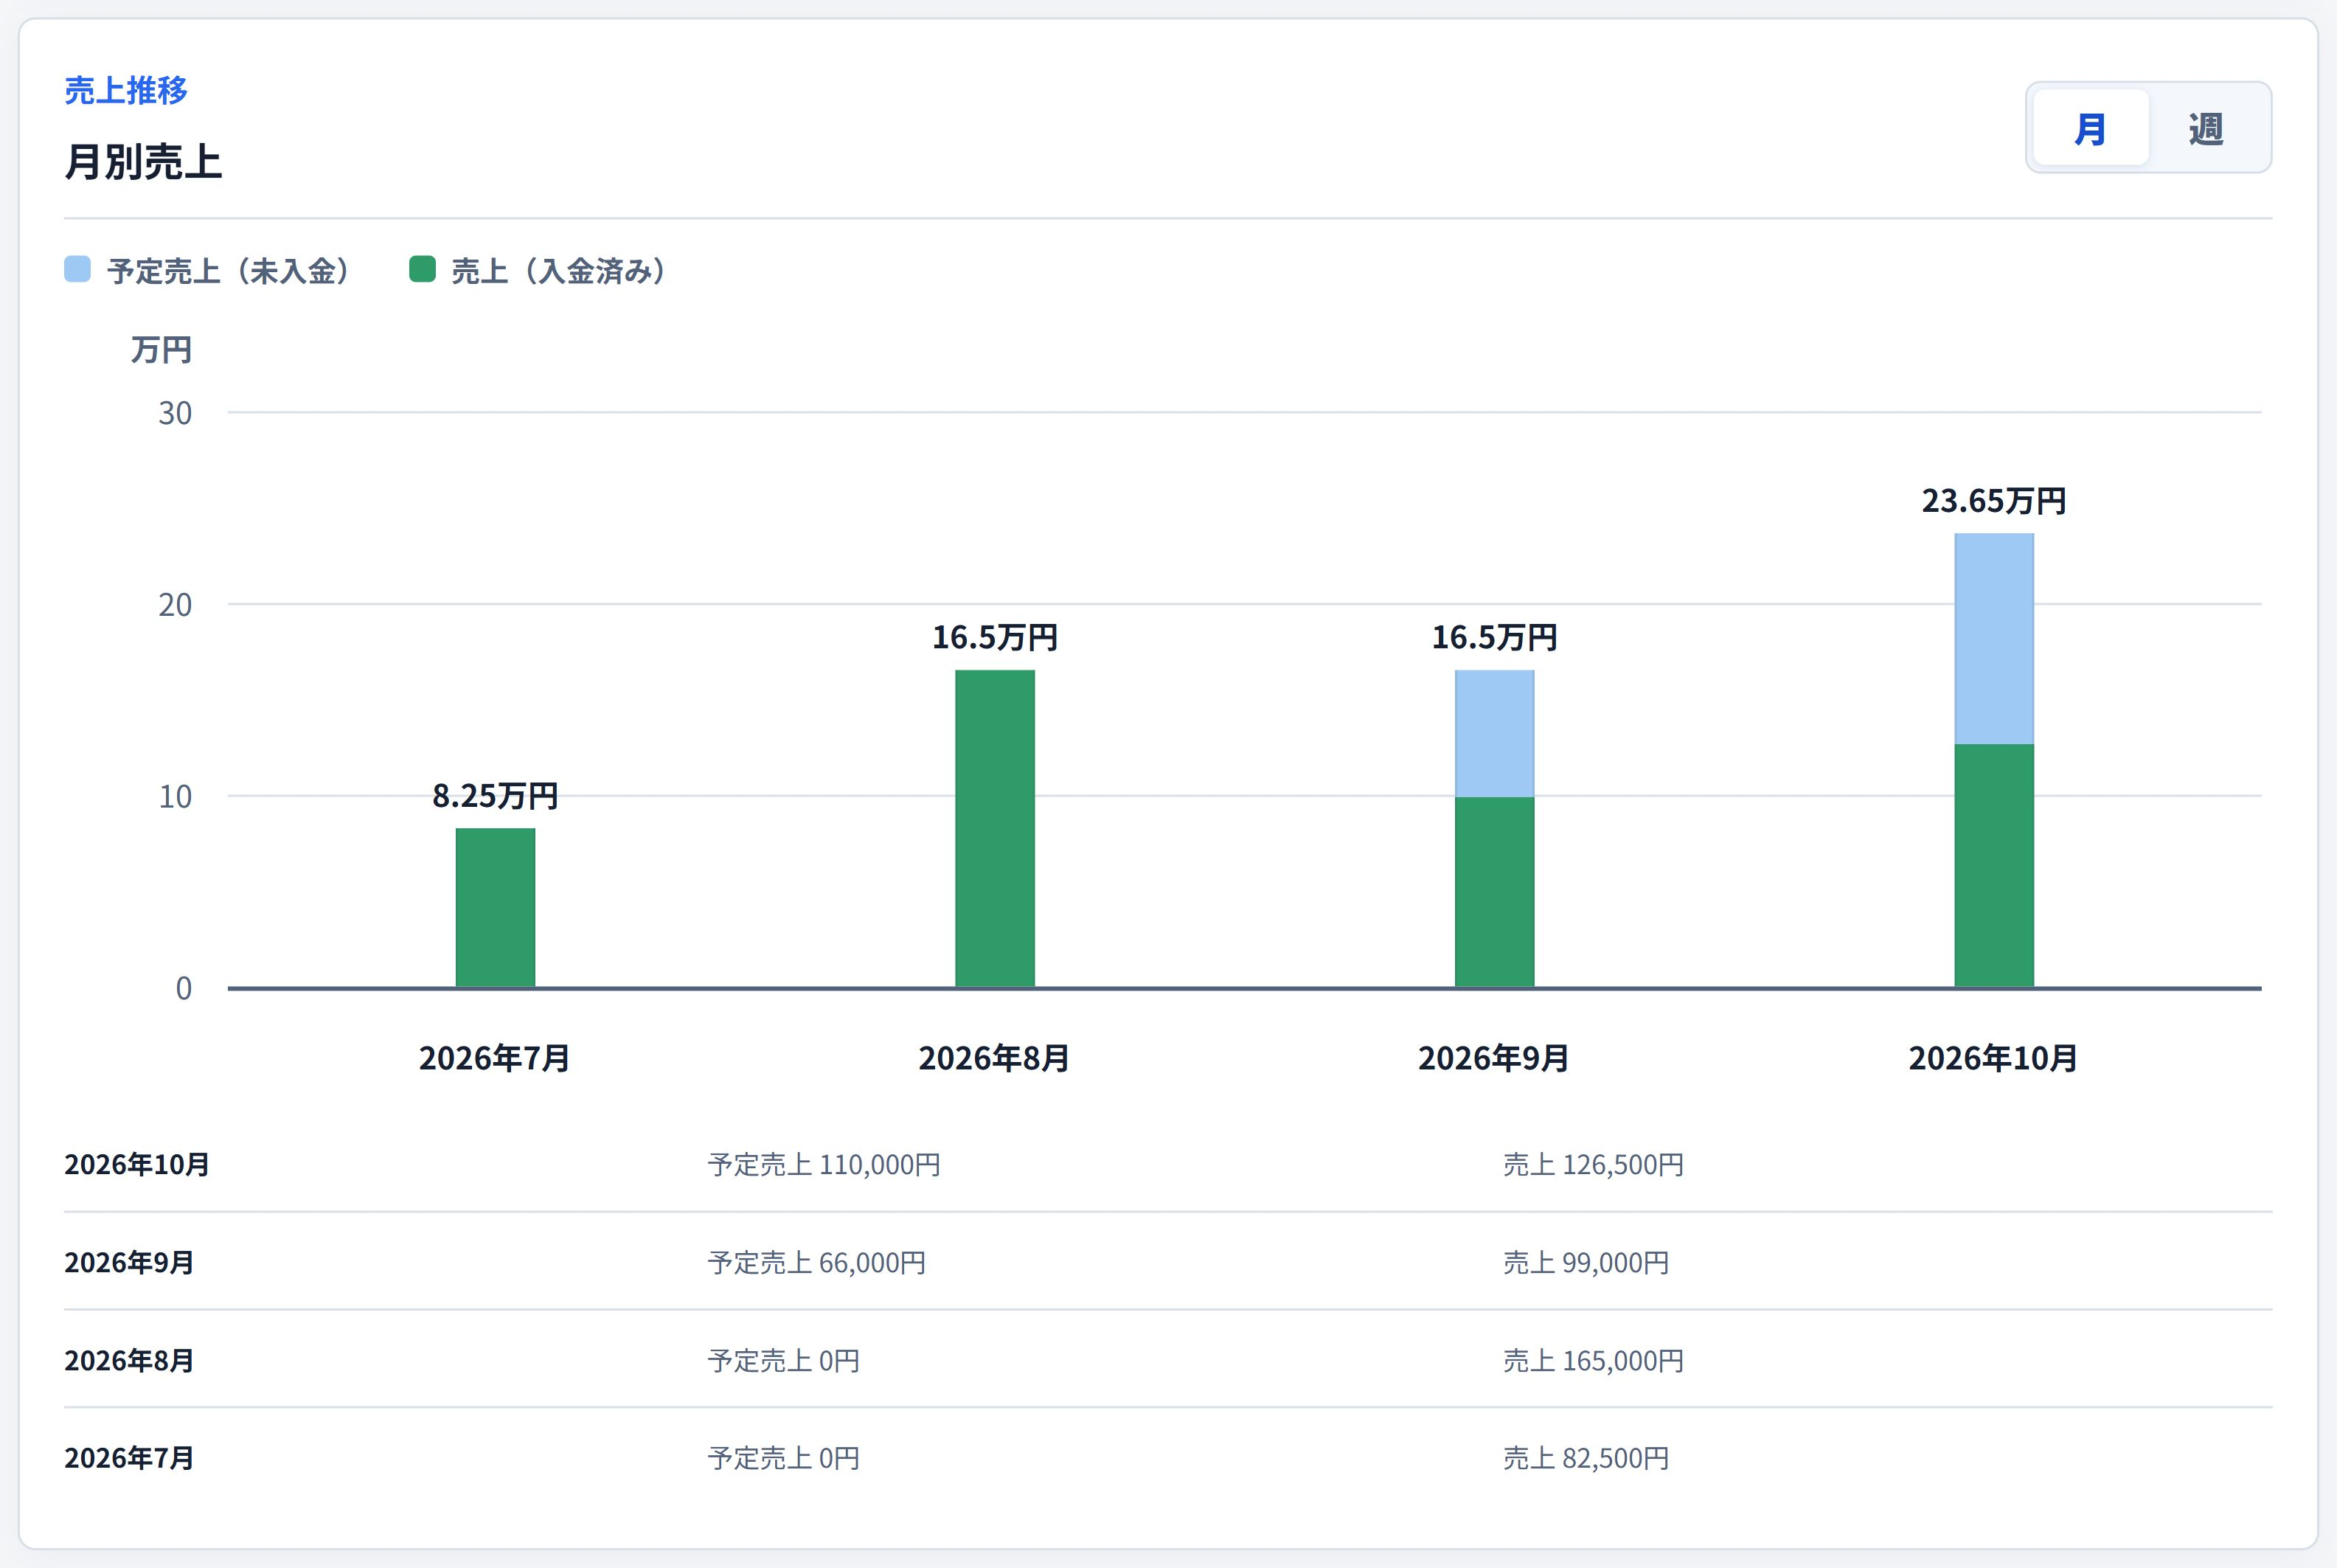The image size is (2337, 1568).
Task: Click the green 売上（入金済み） legend swatch
Action: click(422, 269)
